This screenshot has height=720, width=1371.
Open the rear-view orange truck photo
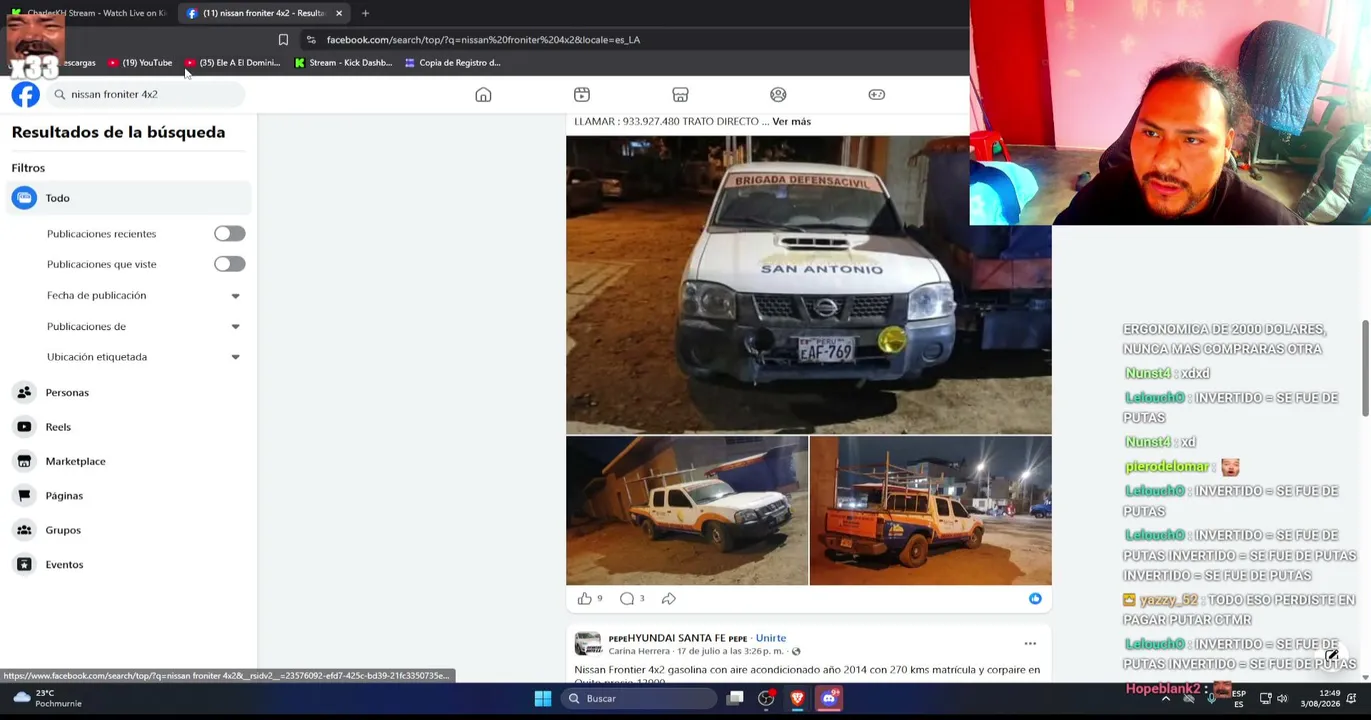(x=931, y=510)
